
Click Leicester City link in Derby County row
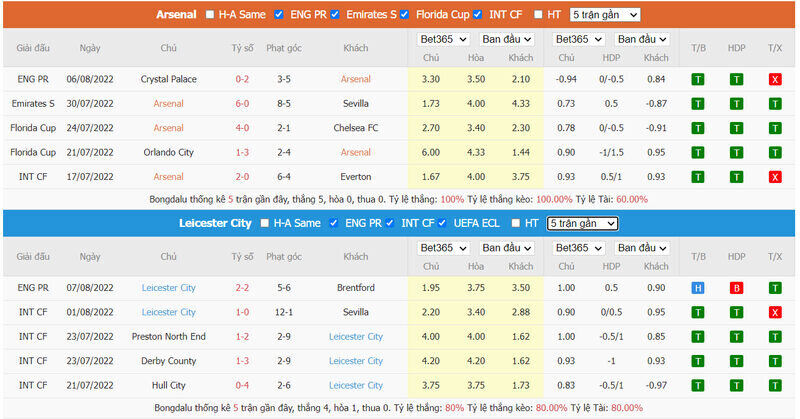[x=356, y=361]
